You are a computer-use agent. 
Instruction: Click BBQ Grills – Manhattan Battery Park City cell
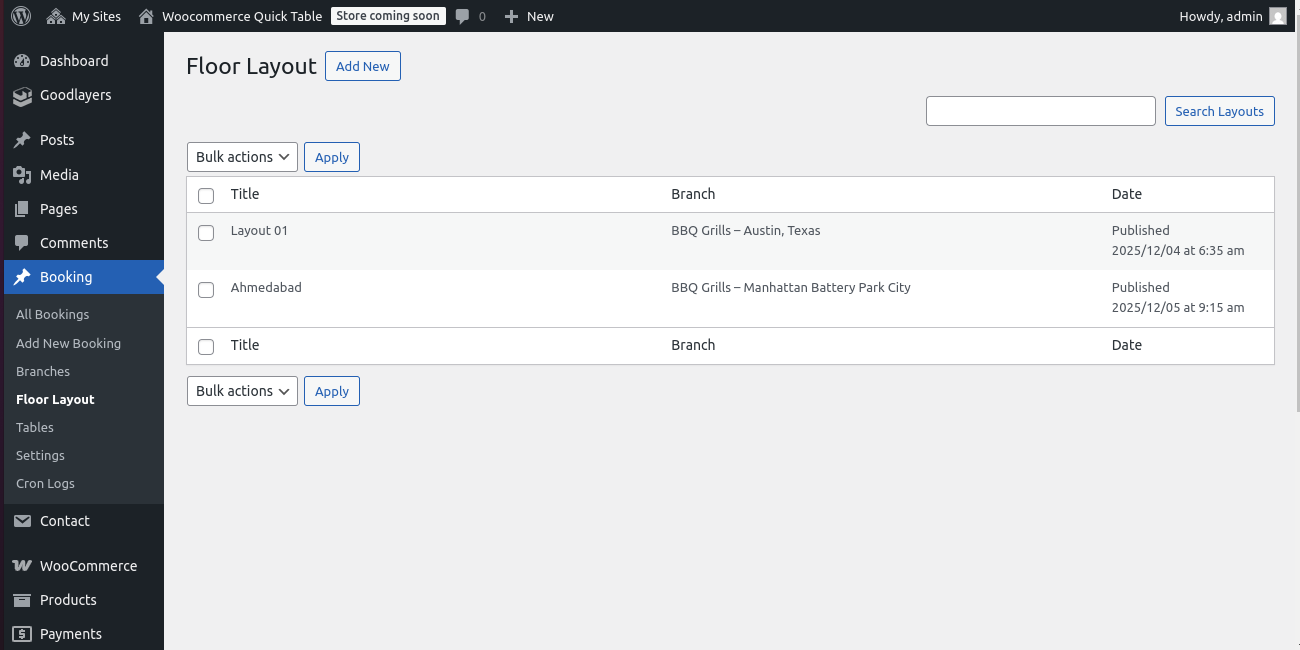coord(791,287)
